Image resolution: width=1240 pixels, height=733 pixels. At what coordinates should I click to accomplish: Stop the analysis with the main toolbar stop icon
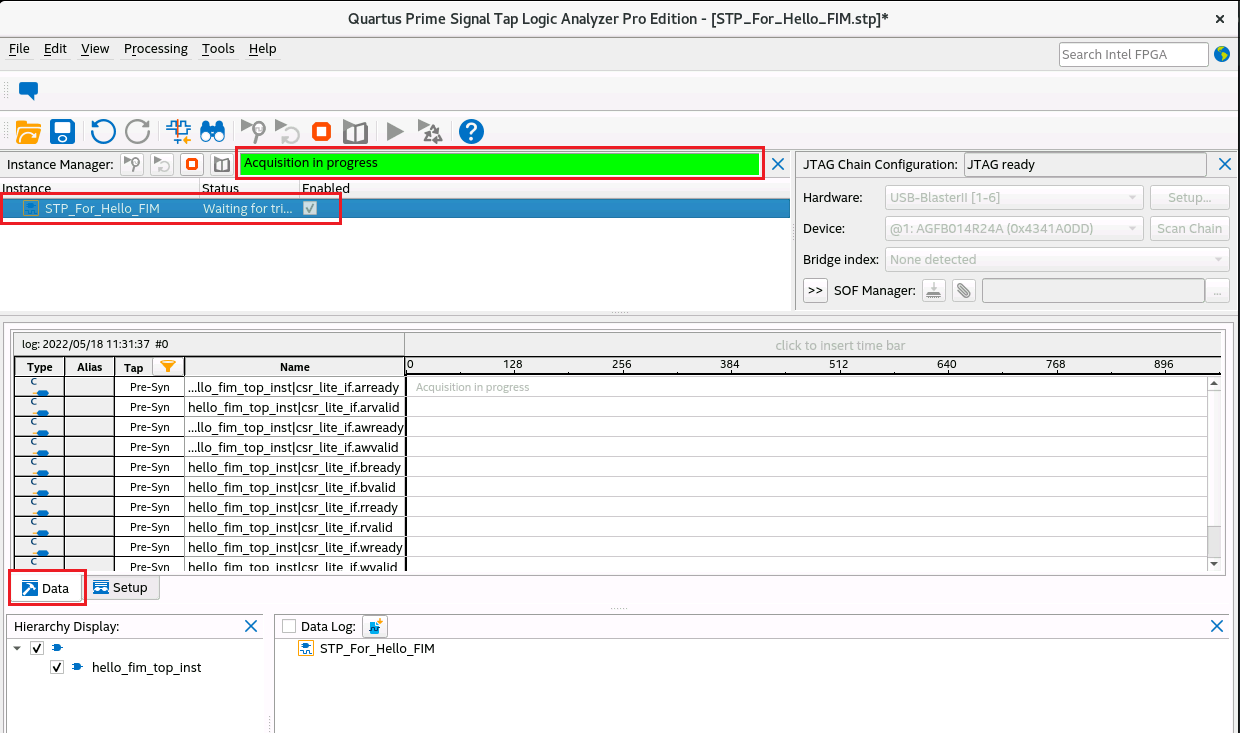point(321,131)
